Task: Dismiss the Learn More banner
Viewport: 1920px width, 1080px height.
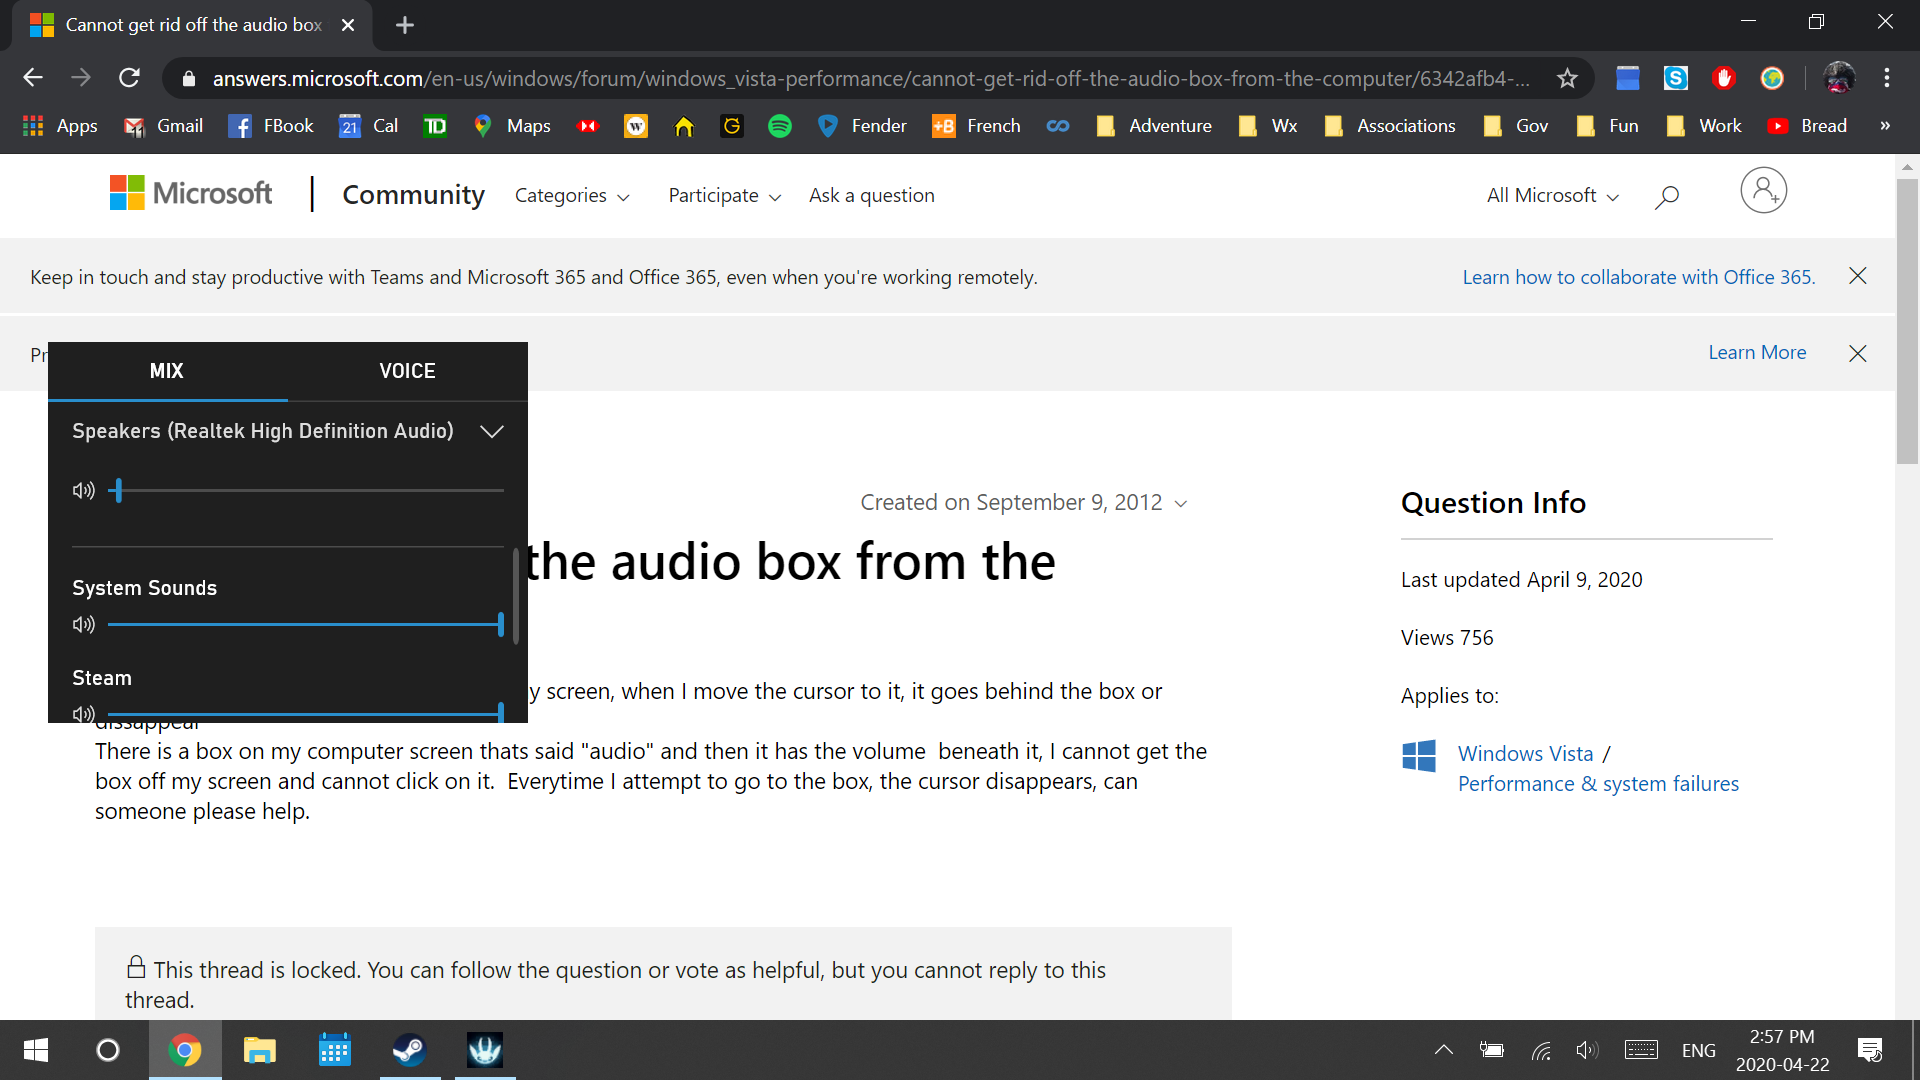Action: click(1858, 353)
